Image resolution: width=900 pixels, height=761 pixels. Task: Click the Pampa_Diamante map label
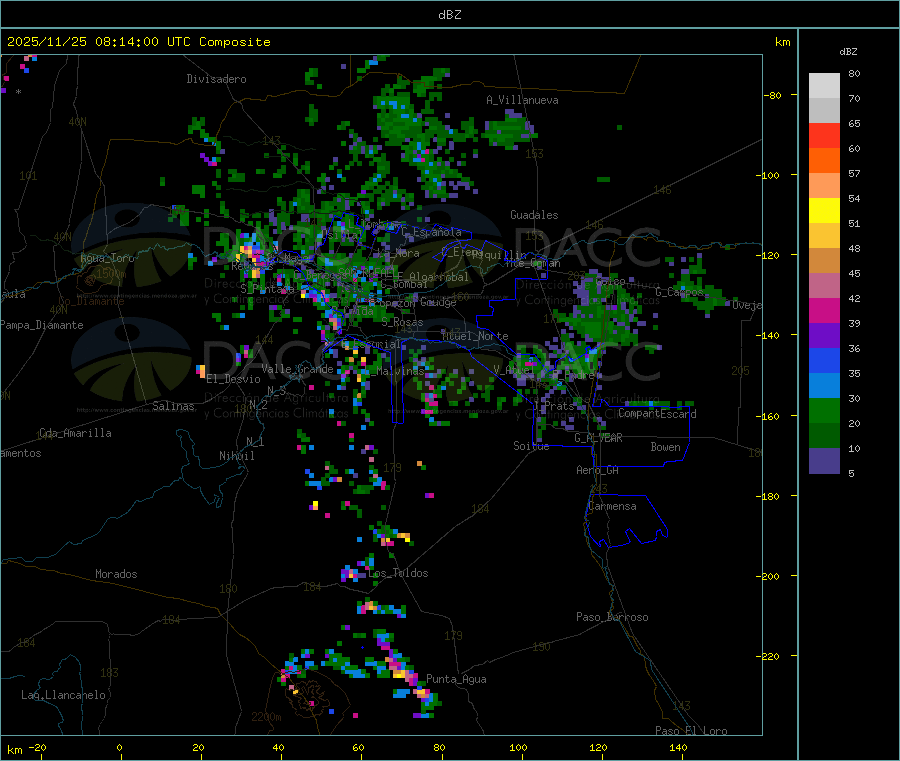[41, 325]
